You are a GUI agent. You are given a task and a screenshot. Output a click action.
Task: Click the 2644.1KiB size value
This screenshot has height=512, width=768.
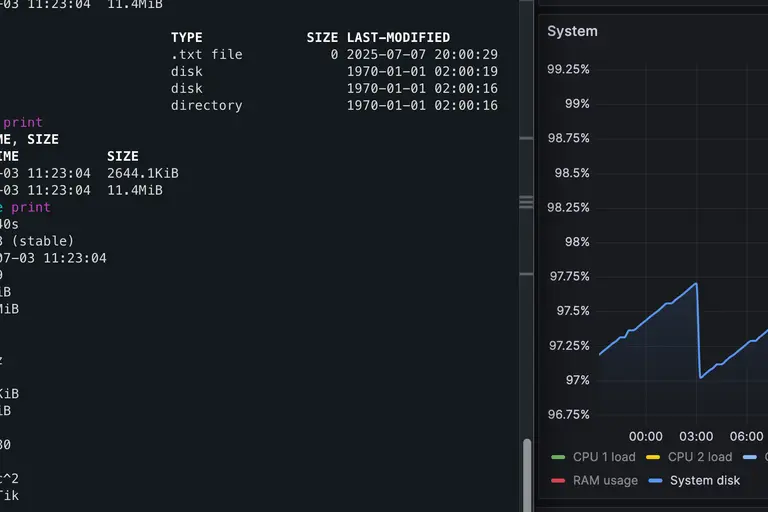click(143, 173)
